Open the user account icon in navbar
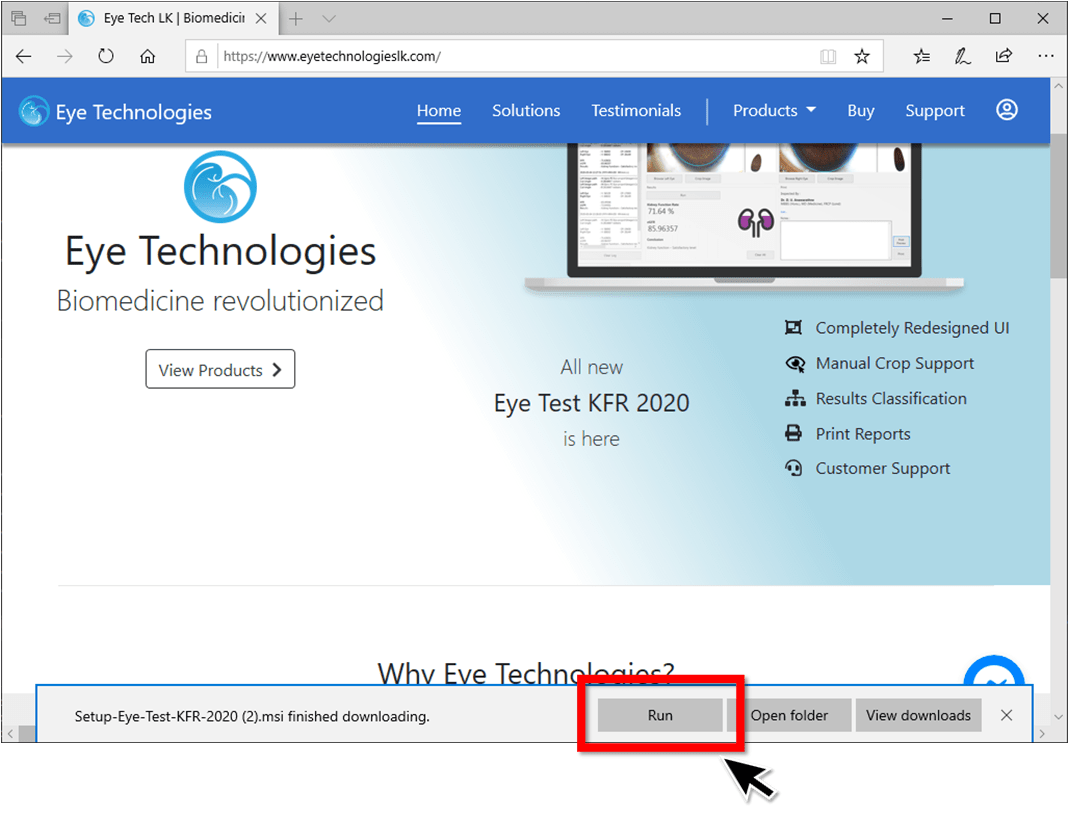Screen dimensions: 1069x819 [1007, 110]
